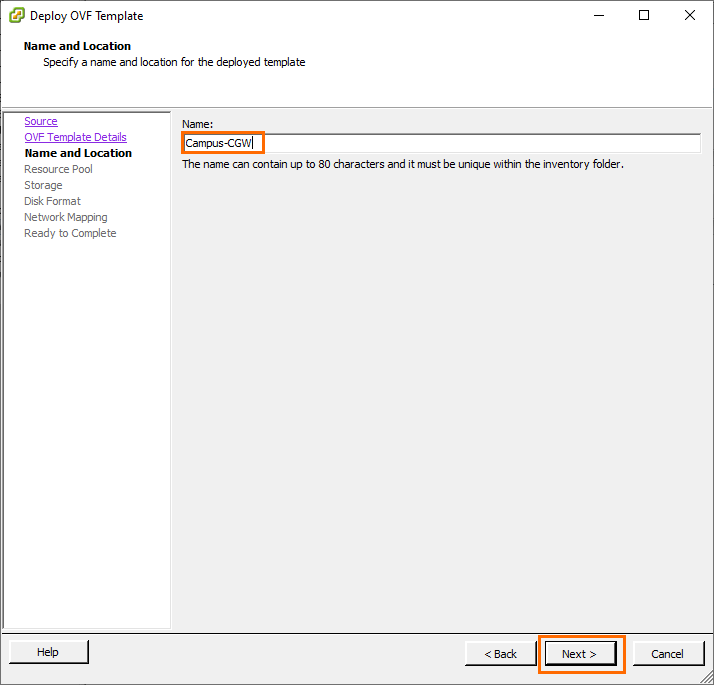Image resolution: width=714 pixels, height=685 pixels.
Task: Go back to the Source step link
Action: (41, 121)
